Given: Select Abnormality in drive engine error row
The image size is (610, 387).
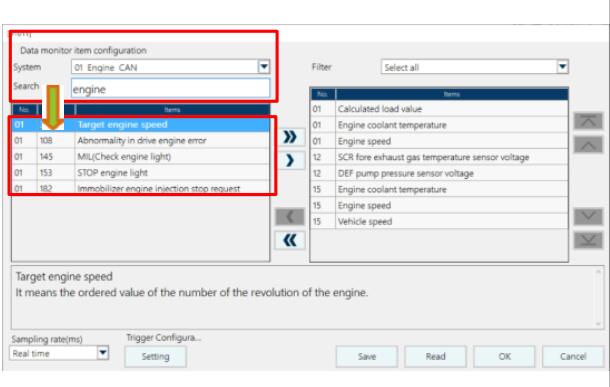Looking at the screenshot, I should click(x=140, y=140).
